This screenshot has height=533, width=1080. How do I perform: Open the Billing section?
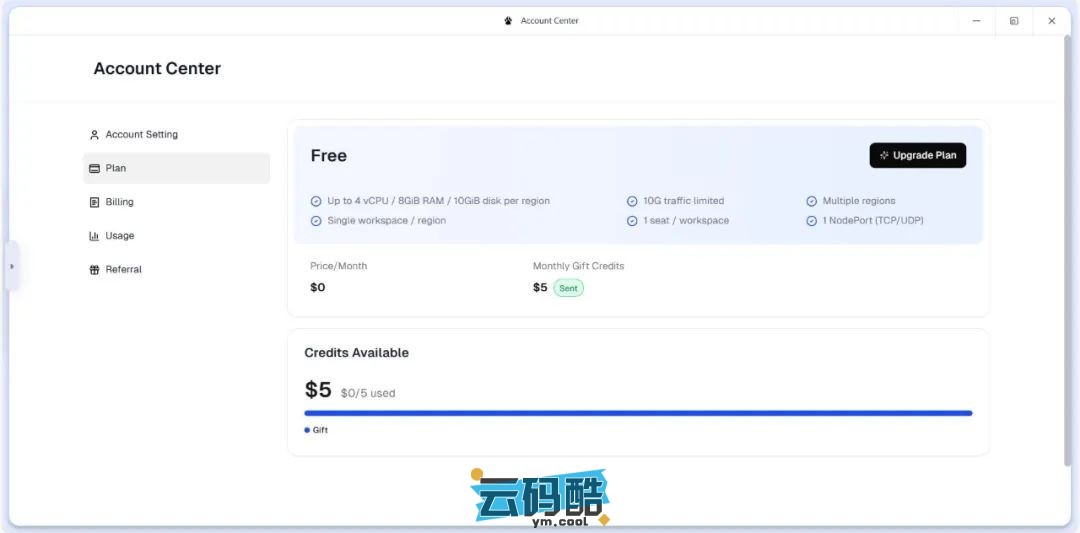click(x=119, y=202)
